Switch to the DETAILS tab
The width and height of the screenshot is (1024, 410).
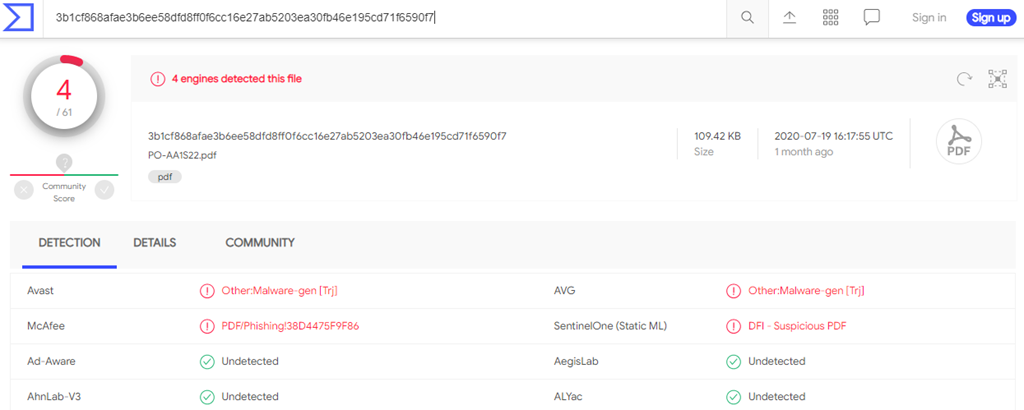[154, 243]
